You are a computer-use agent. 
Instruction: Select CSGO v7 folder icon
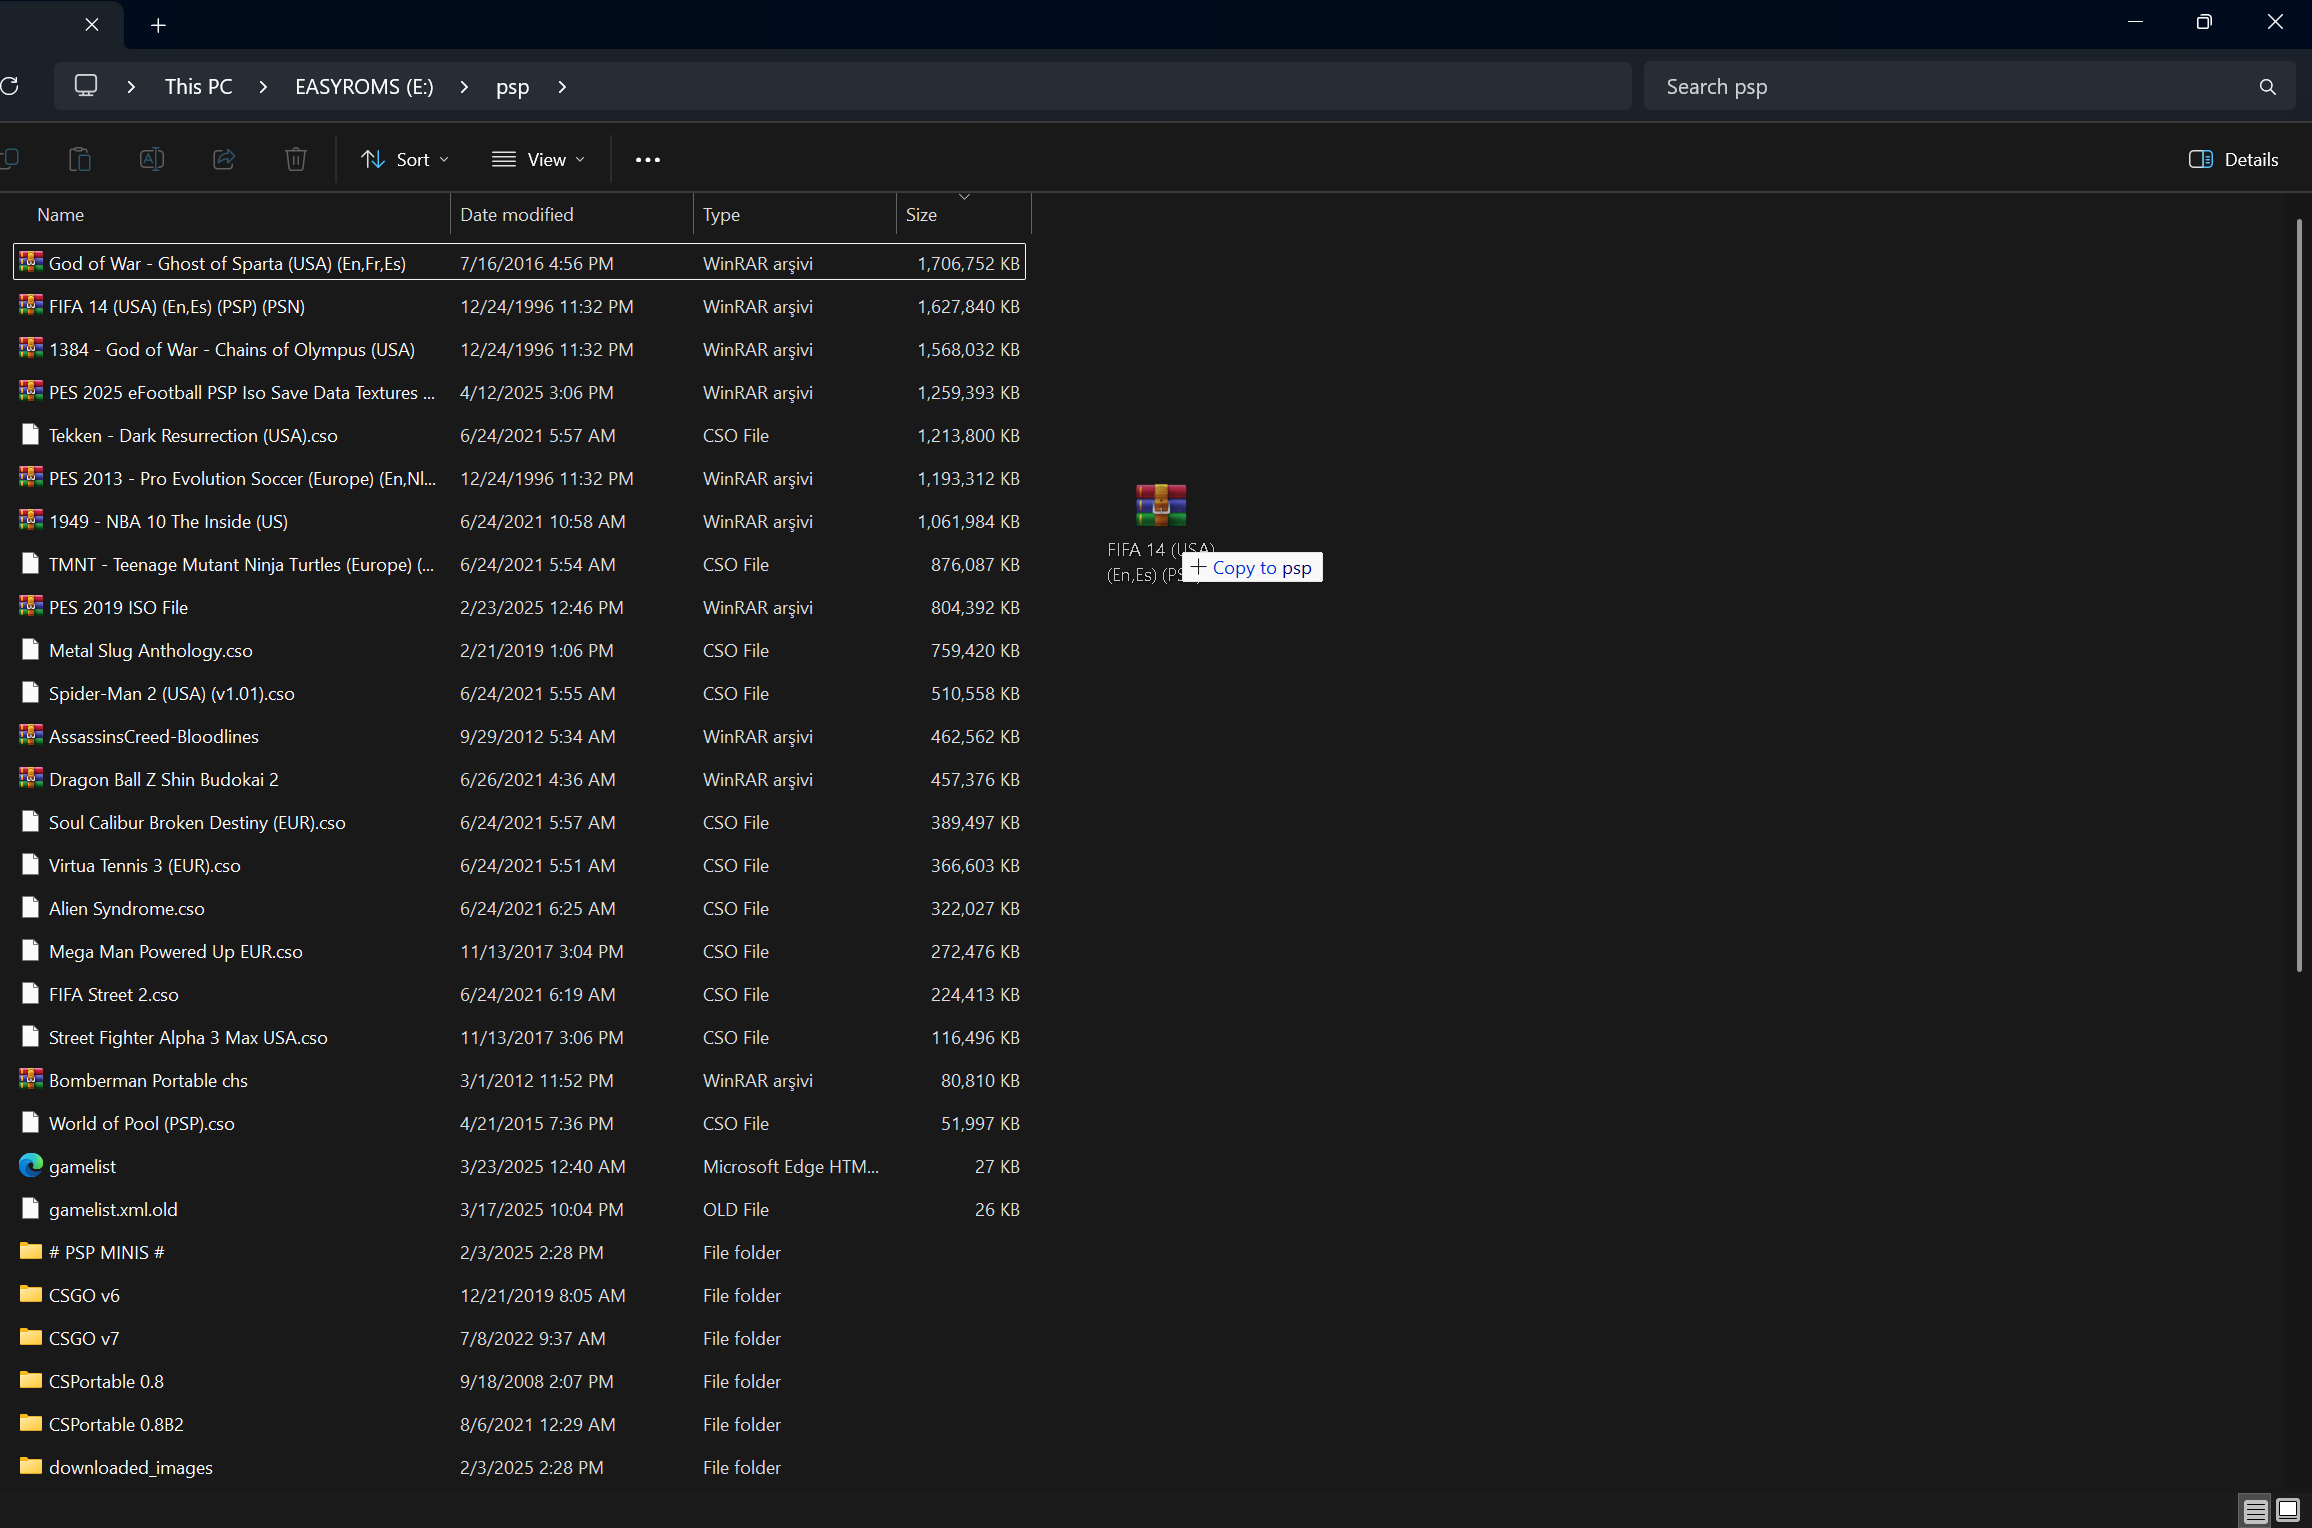pyautogui.click(x=31, y=1338)
